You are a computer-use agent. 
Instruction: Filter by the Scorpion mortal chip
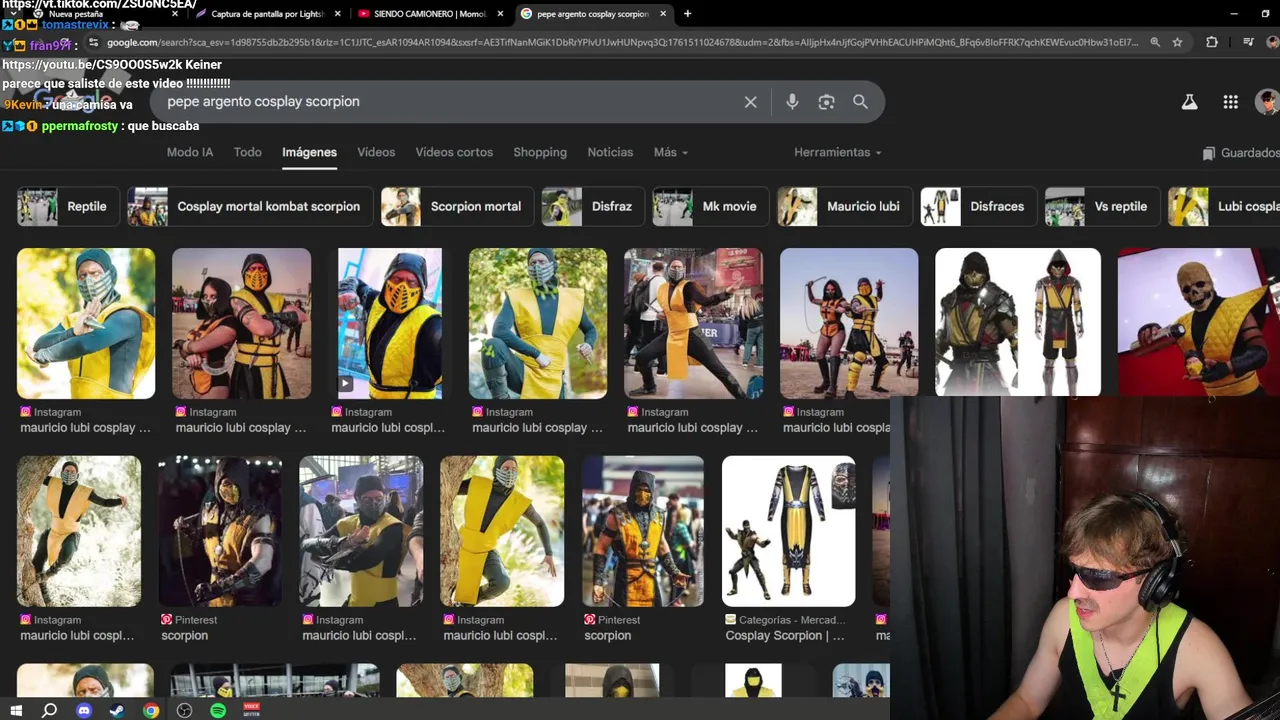click(456, 207)
